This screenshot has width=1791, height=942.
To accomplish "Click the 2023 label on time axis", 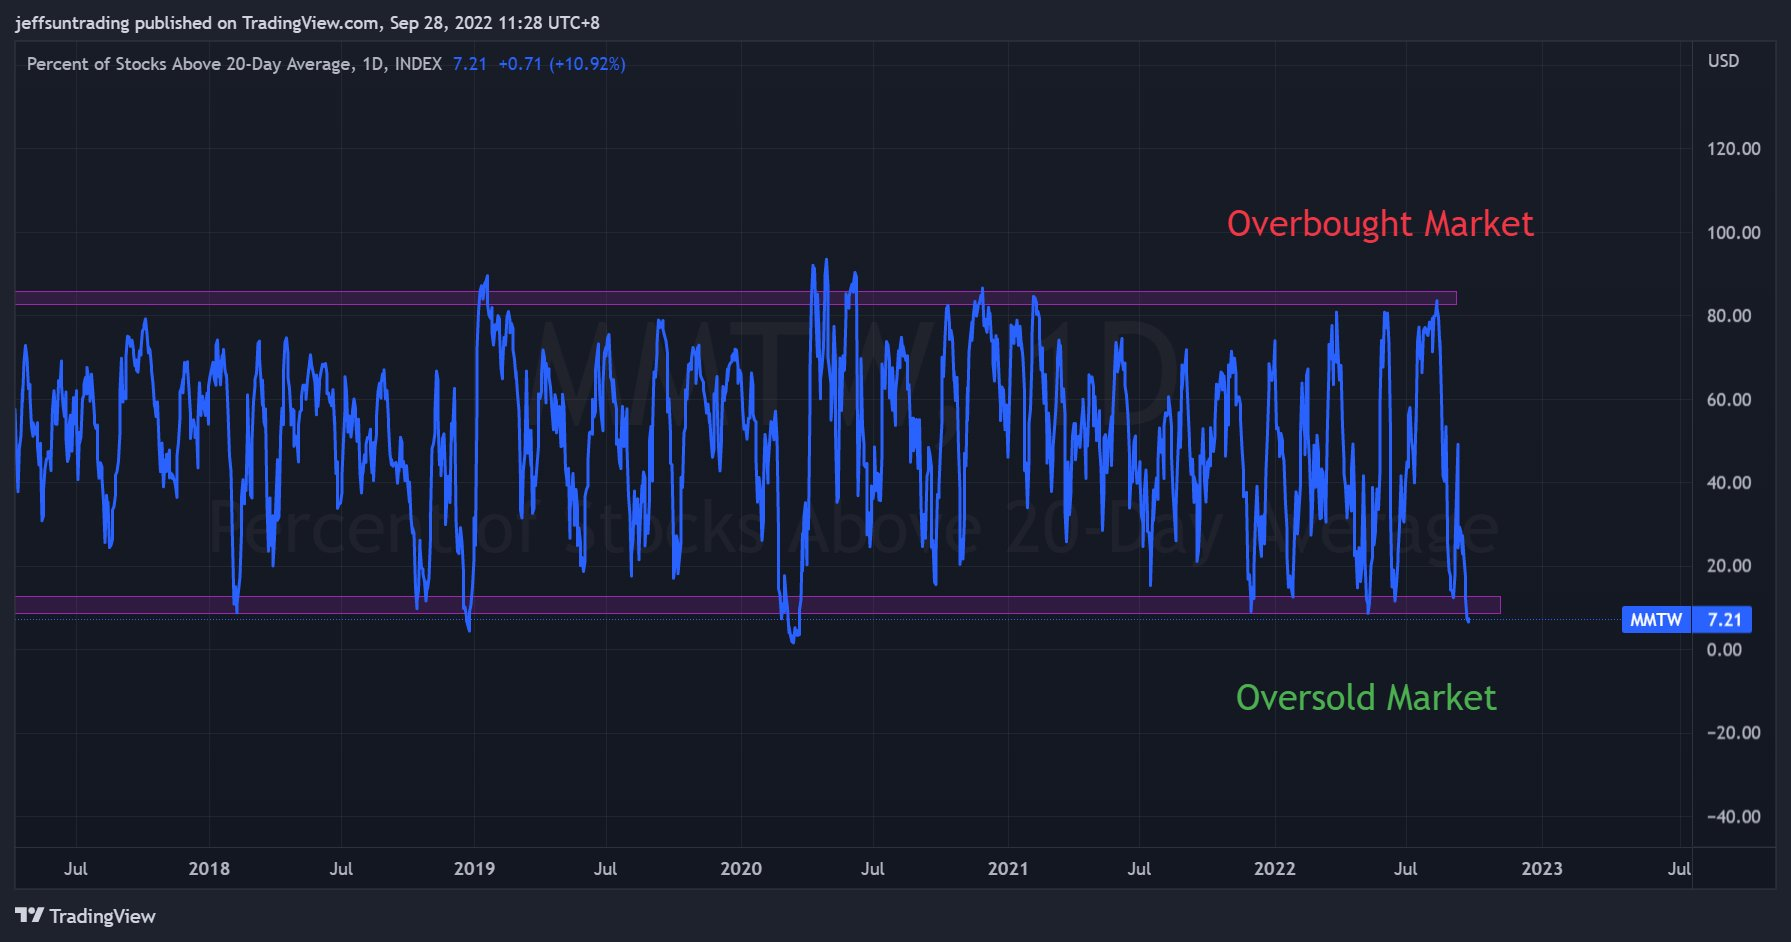I will tap(1541, 868).
